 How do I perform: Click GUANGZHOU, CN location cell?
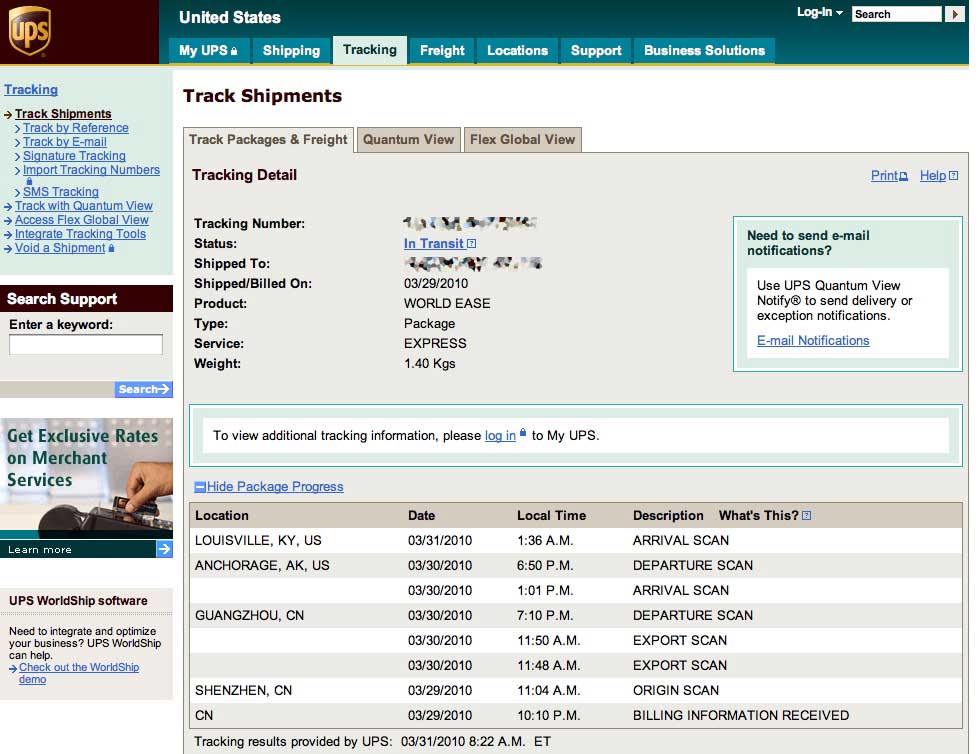point(249,615)
